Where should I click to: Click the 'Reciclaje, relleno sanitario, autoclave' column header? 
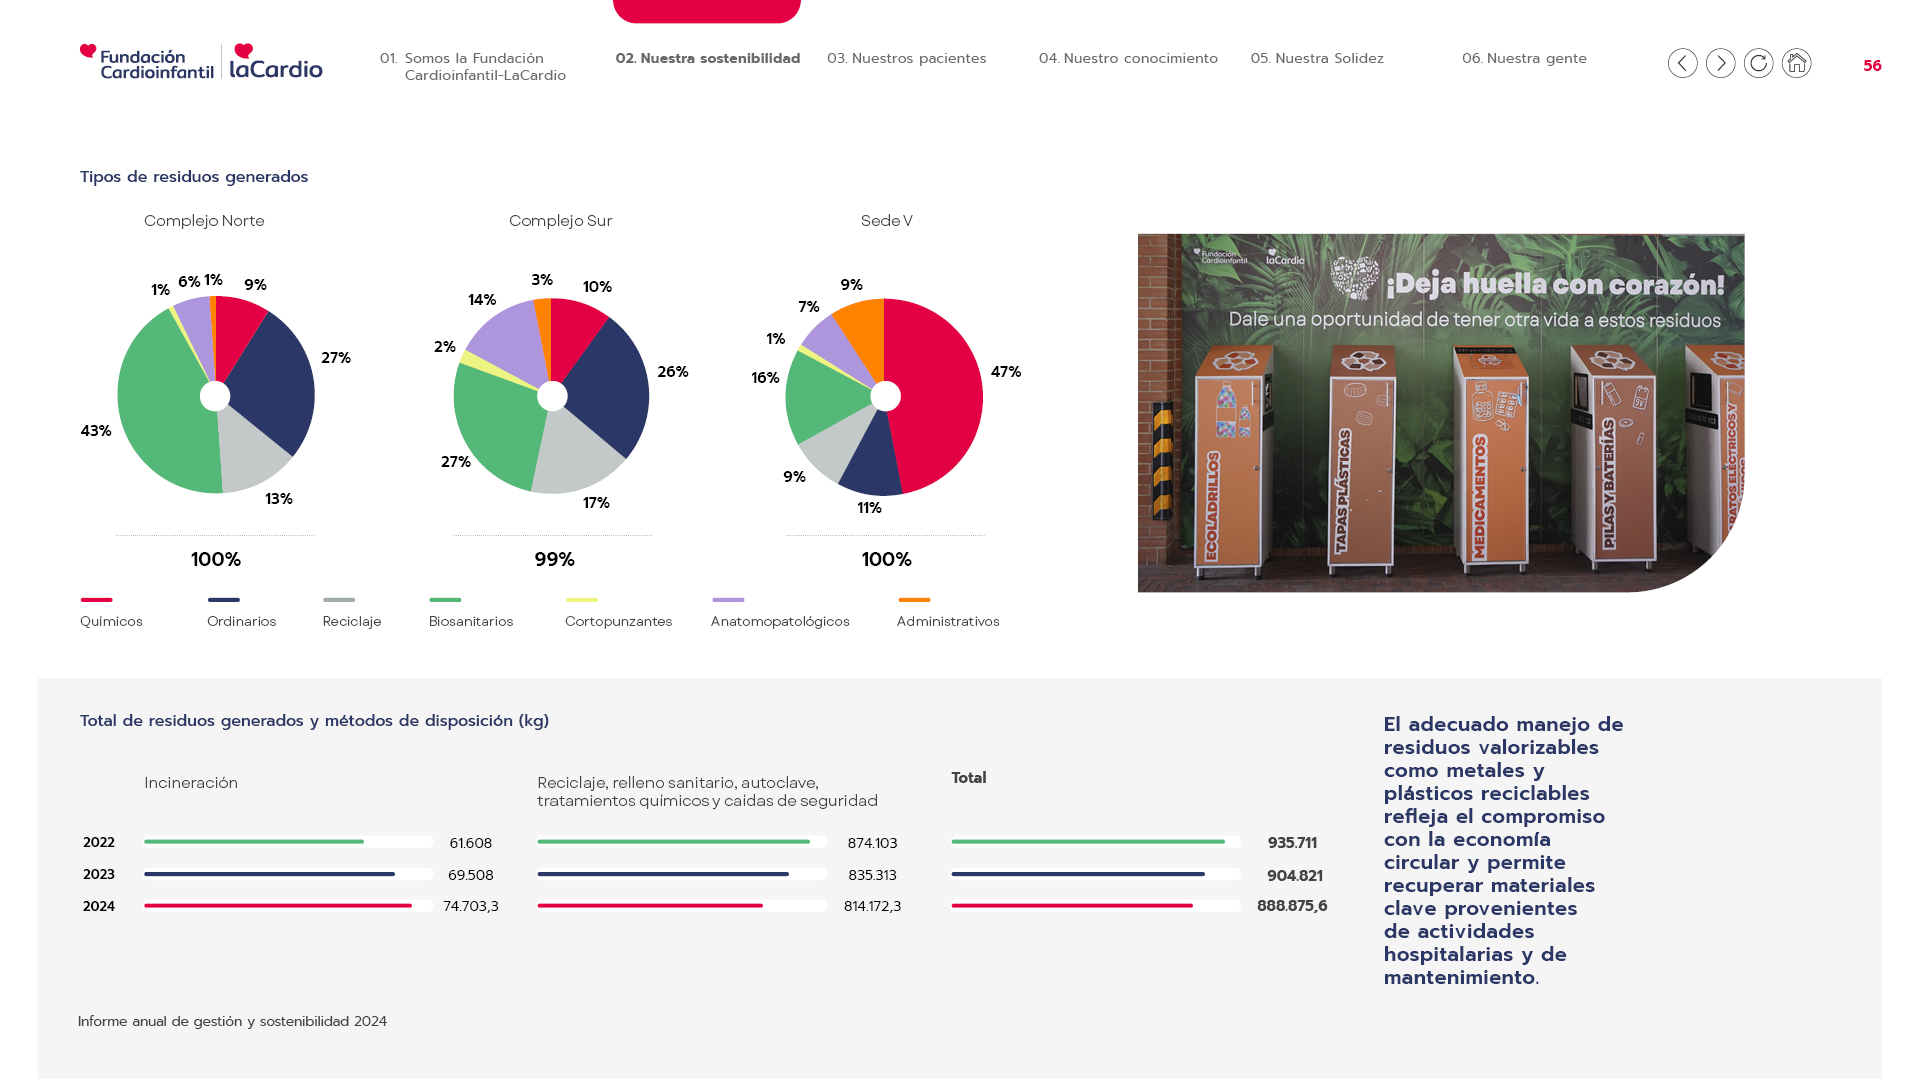pos(707,792)
